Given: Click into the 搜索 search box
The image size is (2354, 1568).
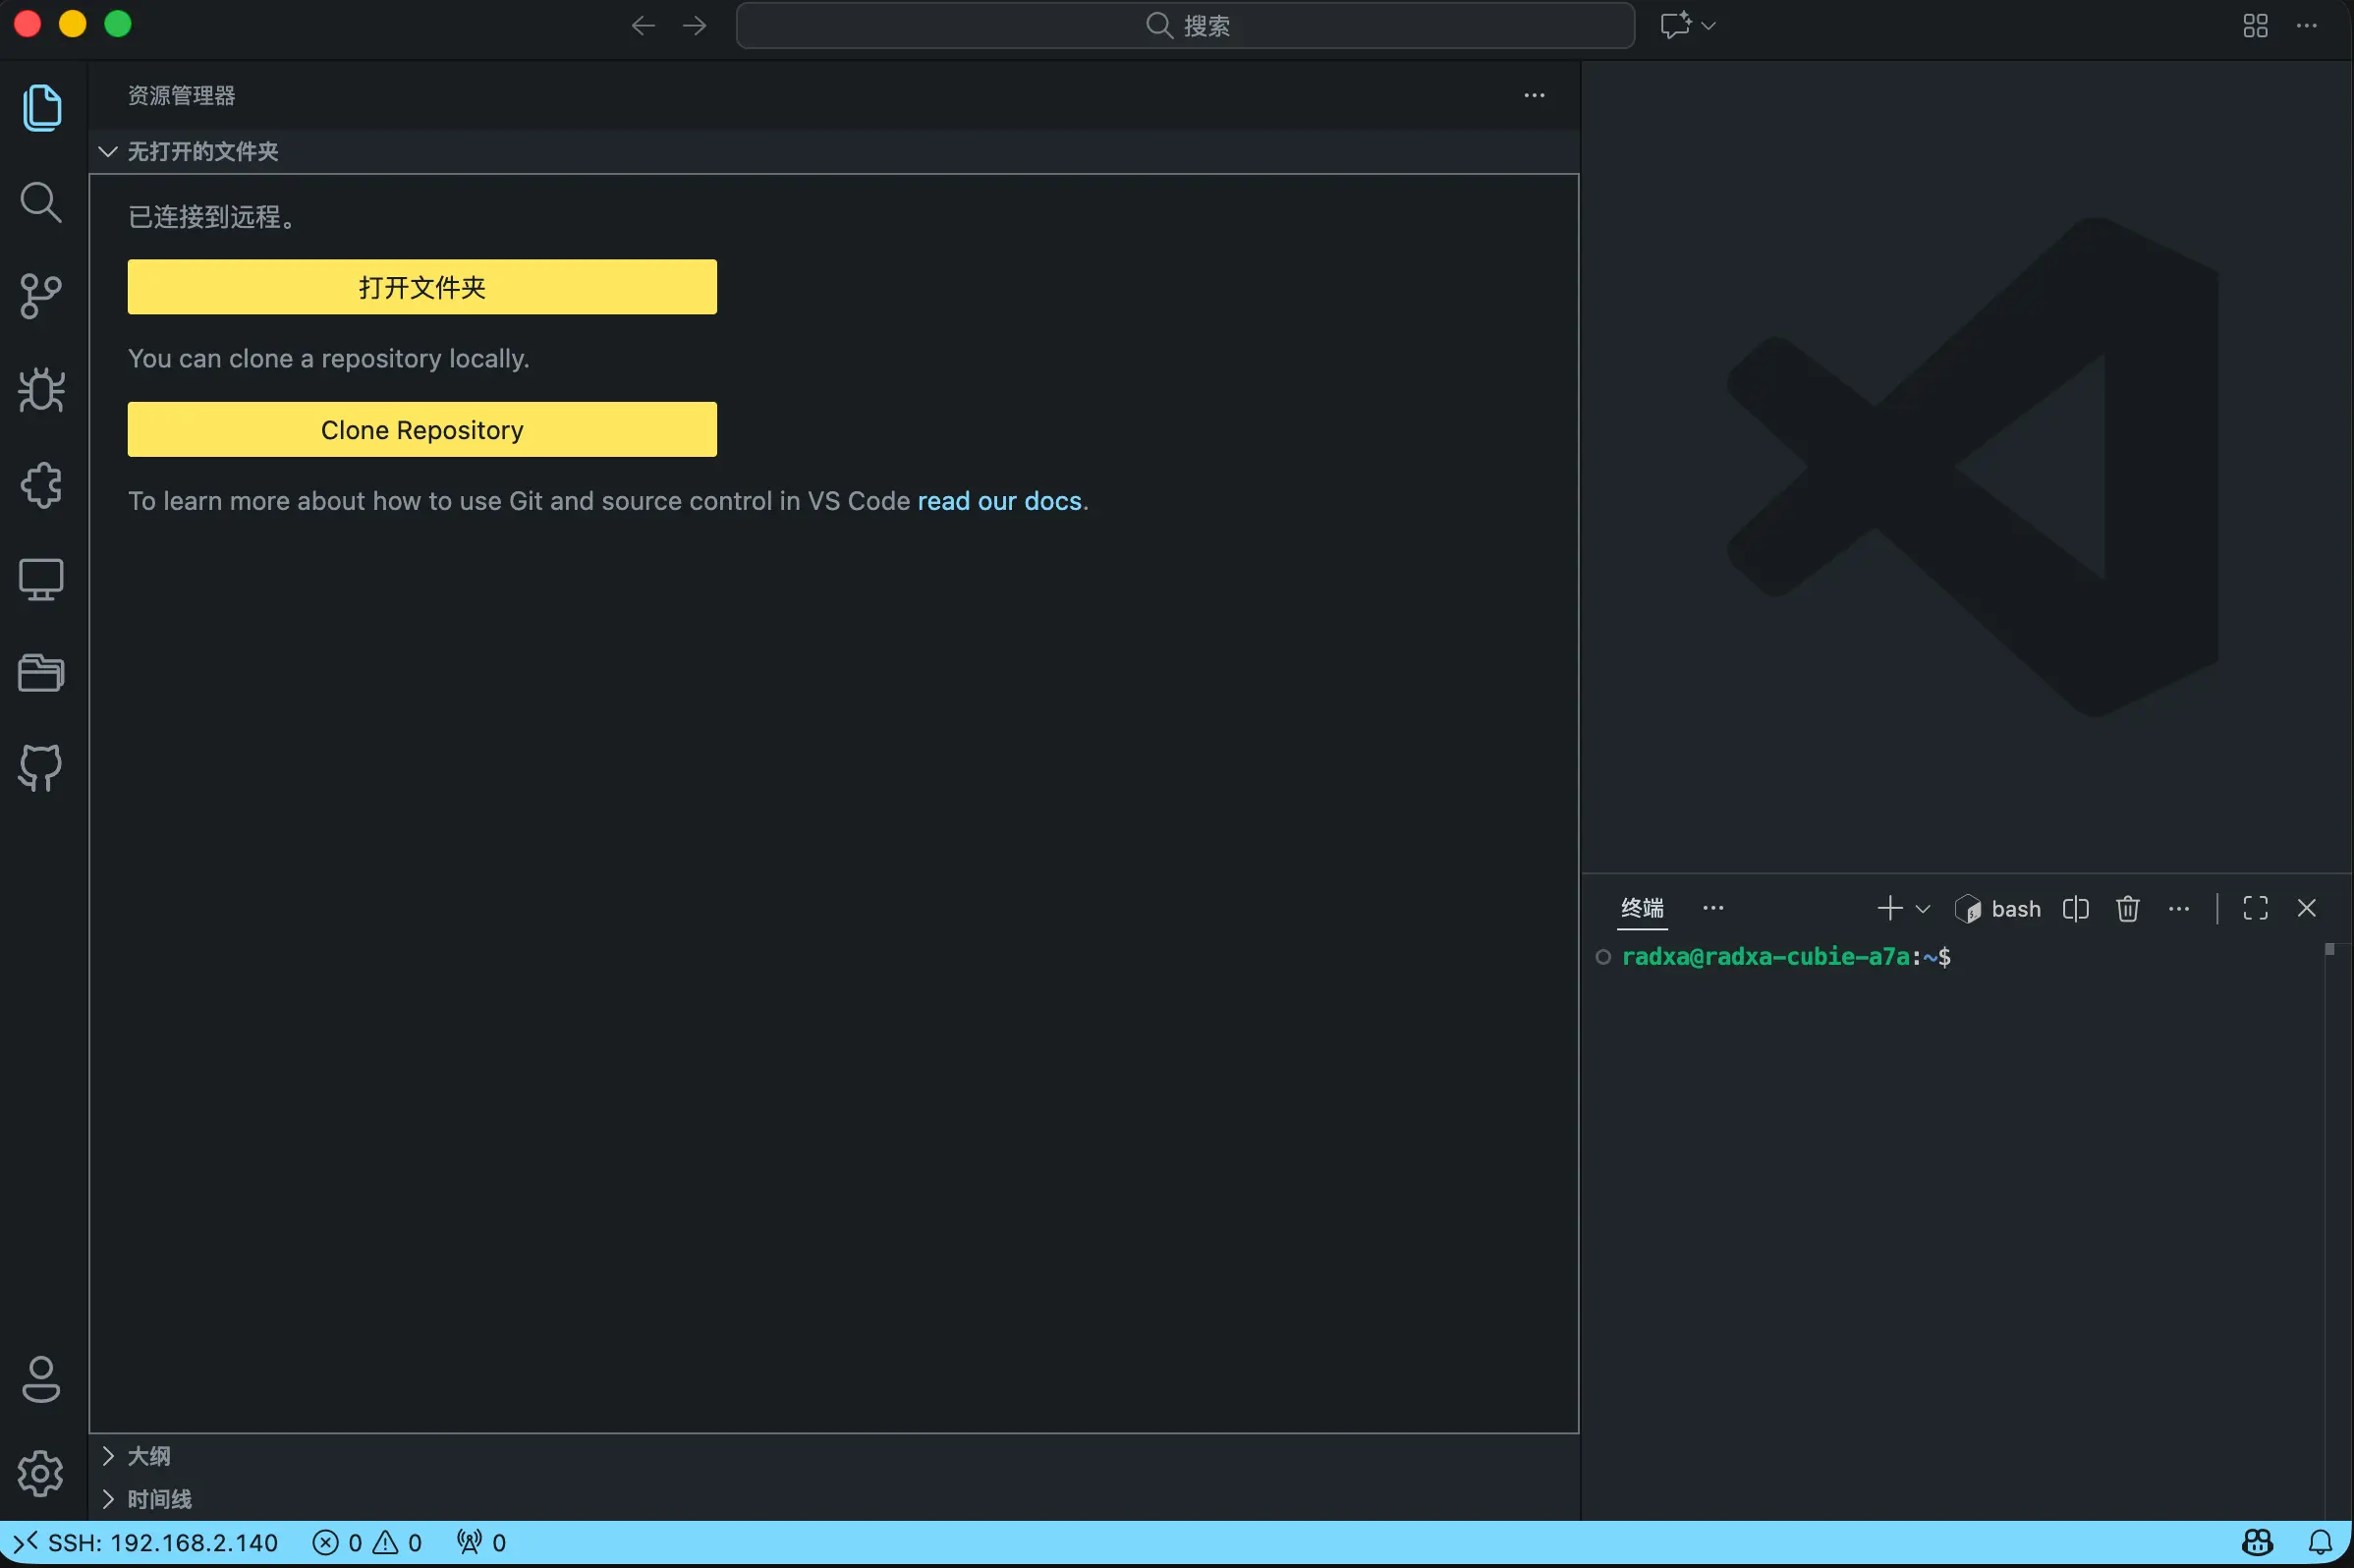Looking at the screenshot, I should (1183, 25).
